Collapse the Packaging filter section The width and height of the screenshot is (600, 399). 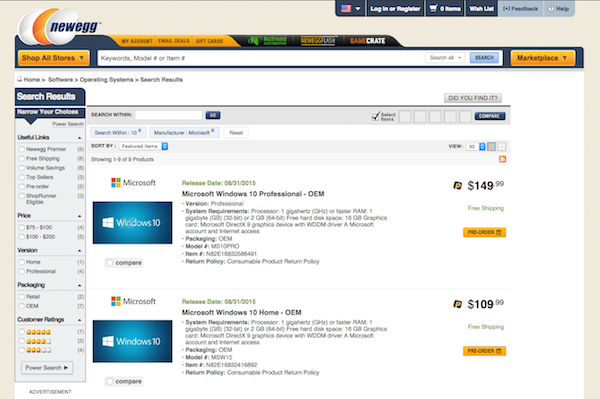[80, 285]
